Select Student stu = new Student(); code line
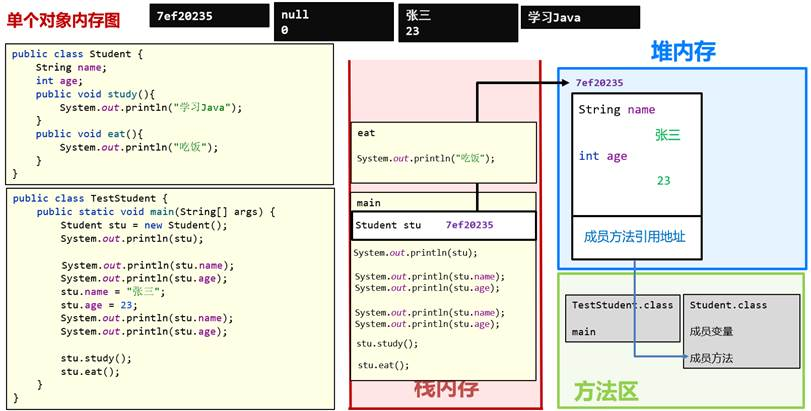 (x=144, y=225)
